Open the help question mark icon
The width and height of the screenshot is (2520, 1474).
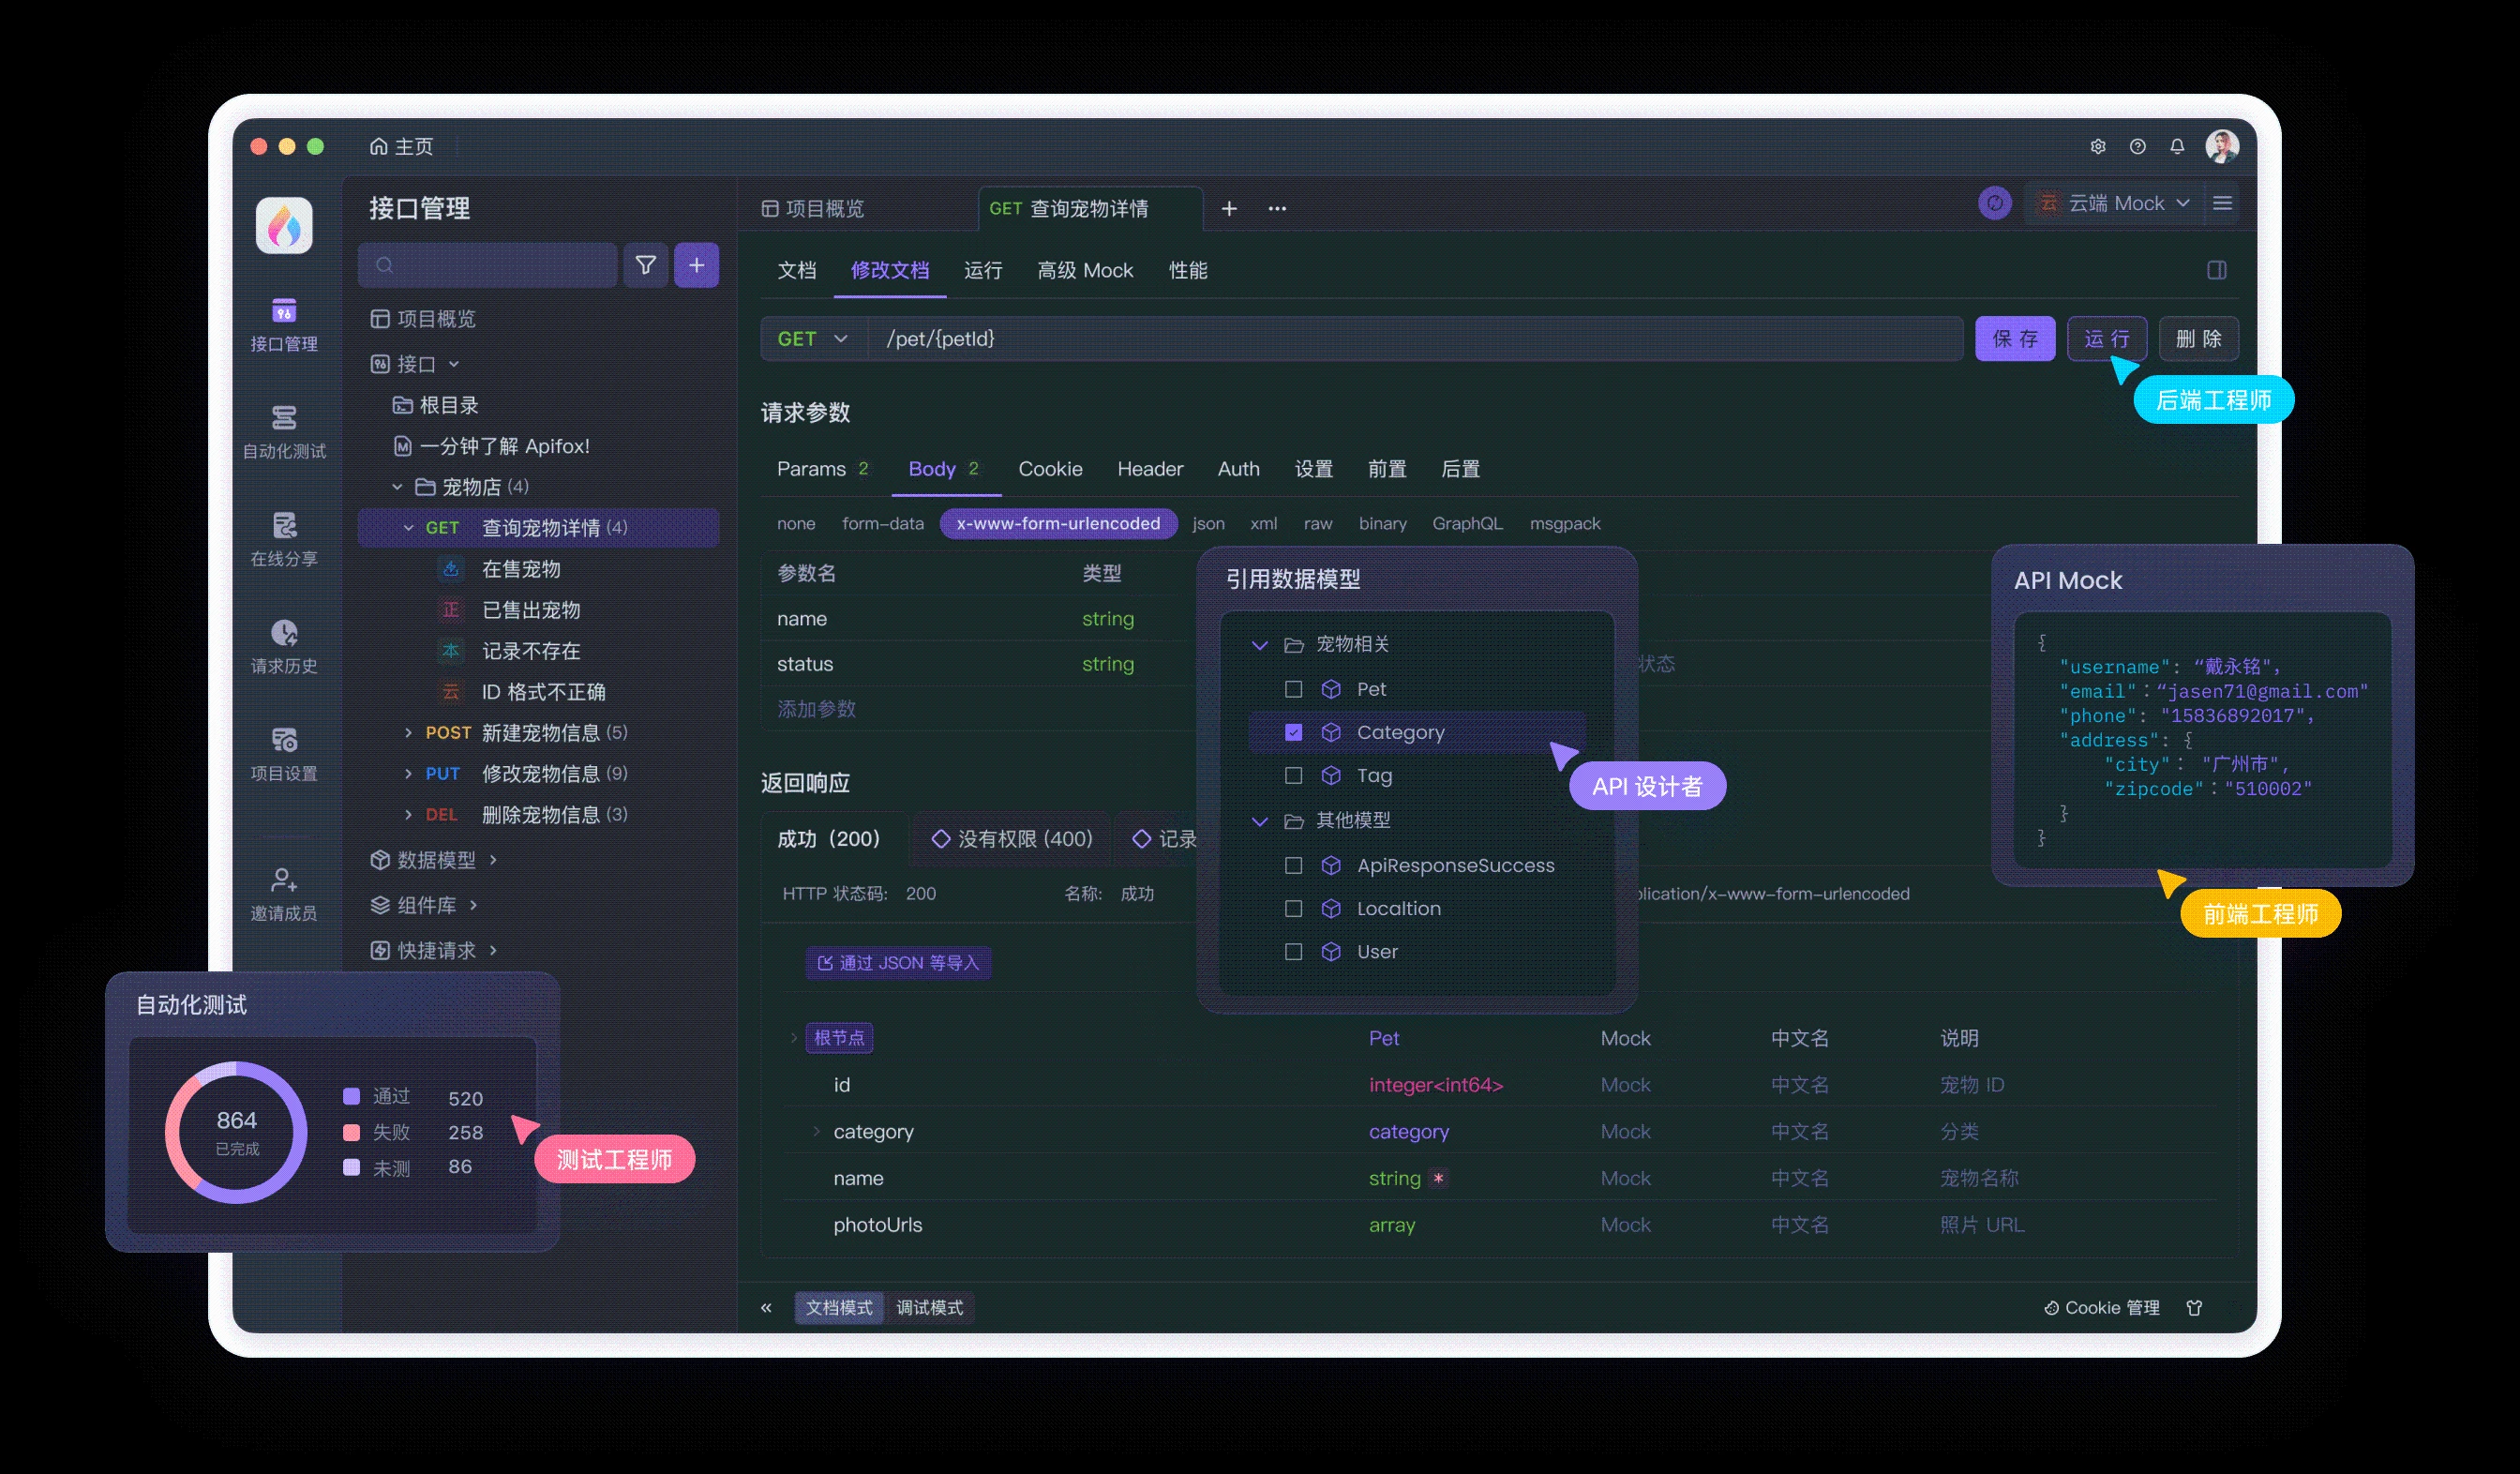click(2137, 146)
